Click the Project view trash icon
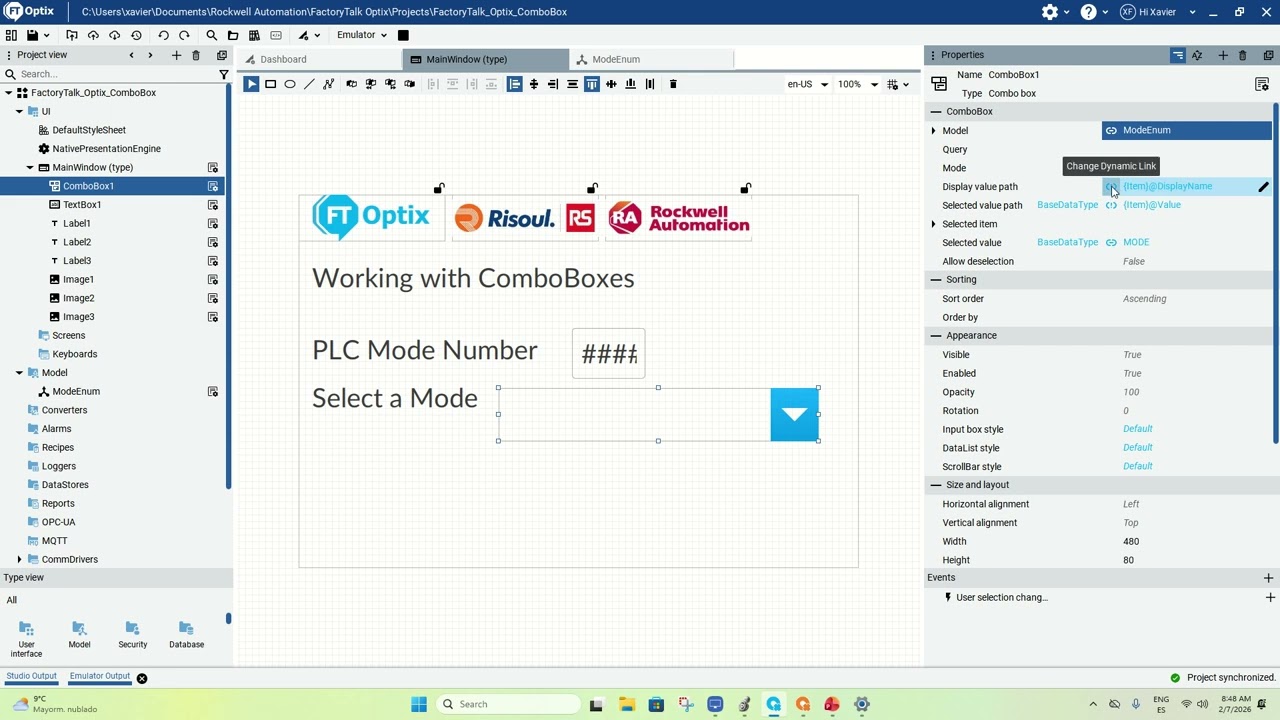The width and height of the screenshot is (1280, 720). (196, 55)
